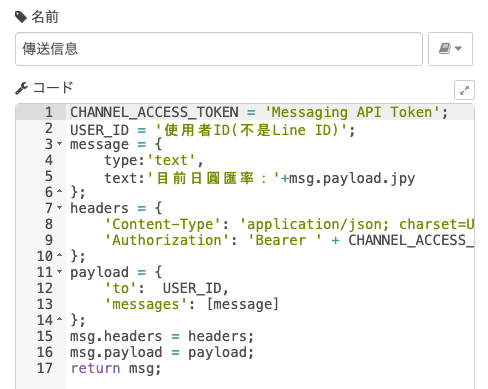Click the name input field 傳送信息

[219, 49]
